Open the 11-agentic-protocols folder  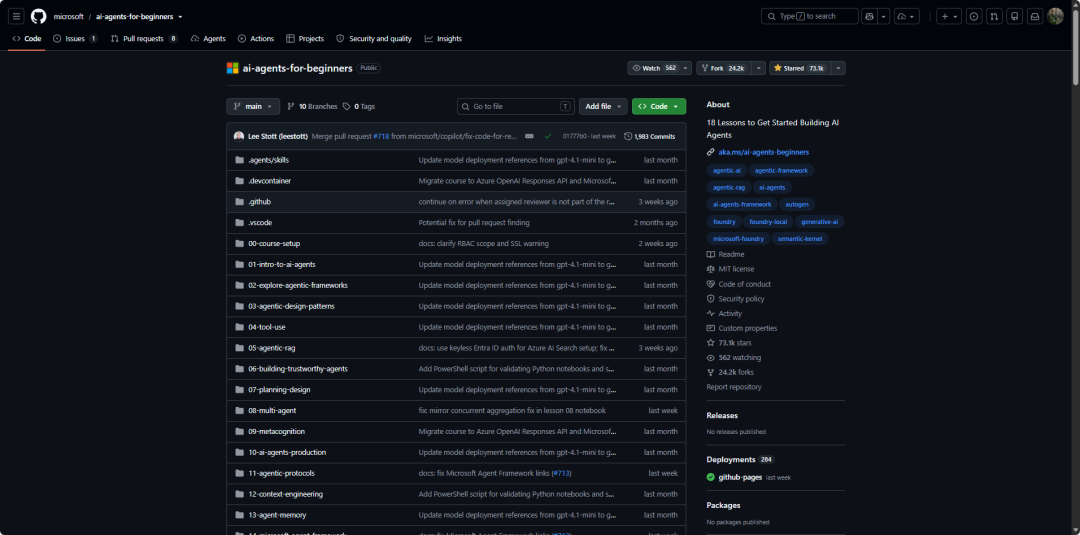coord(282,473)
